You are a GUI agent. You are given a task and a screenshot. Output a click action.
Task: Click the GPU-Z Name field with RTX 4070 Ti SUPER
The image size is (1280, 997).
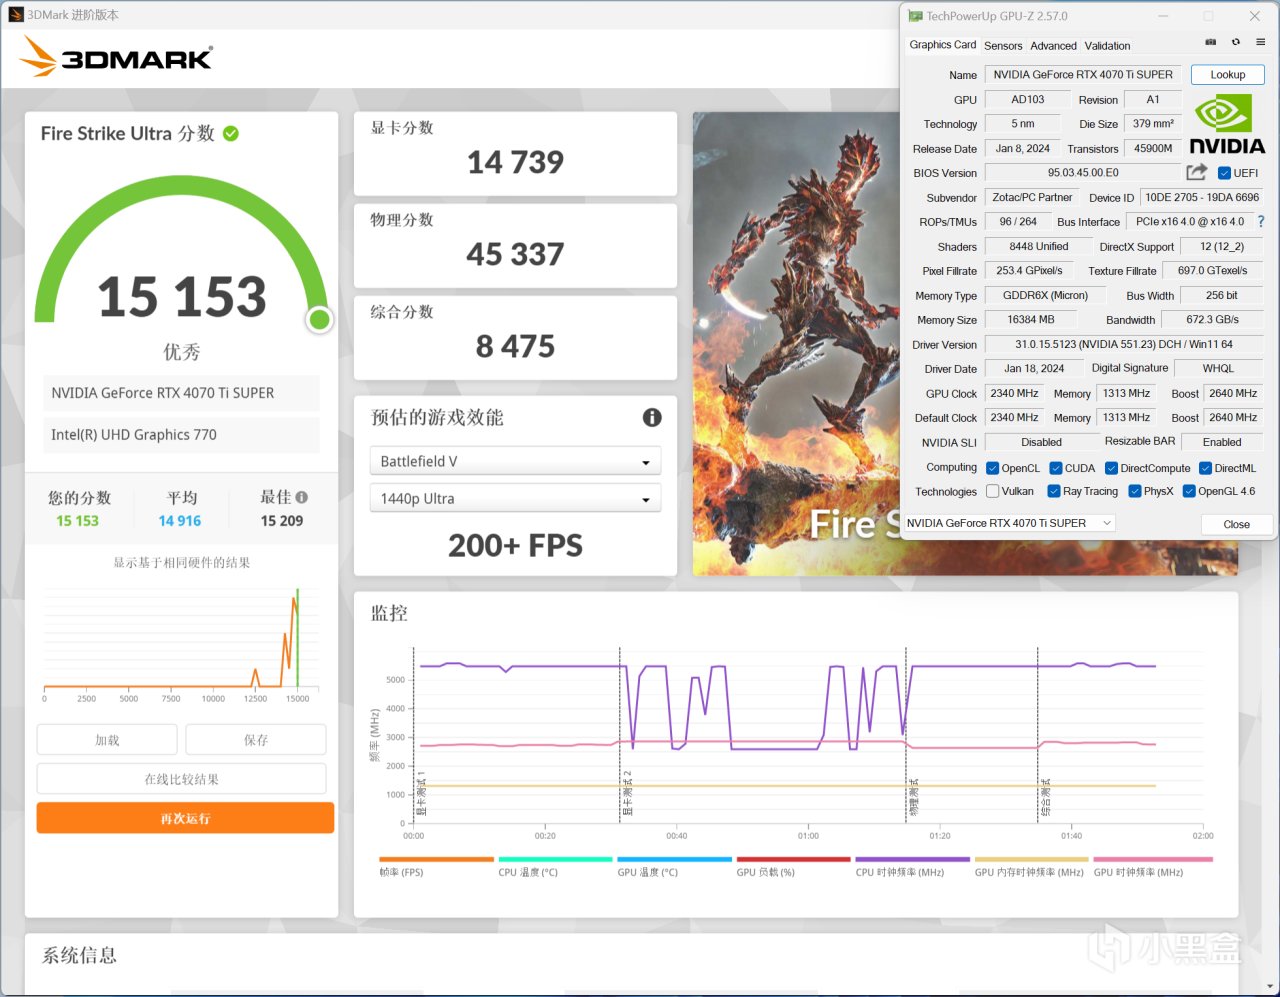tap(1083, 75)
